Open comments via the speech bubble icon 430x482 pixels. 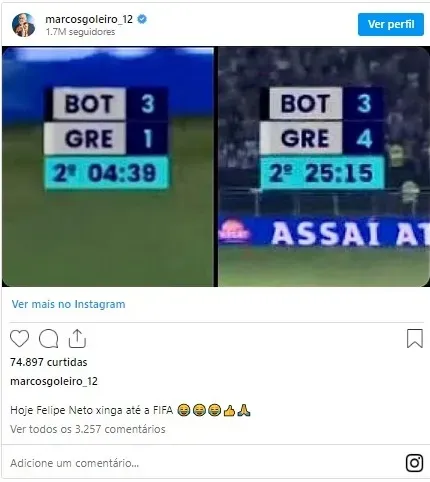[x=49, y=339]
